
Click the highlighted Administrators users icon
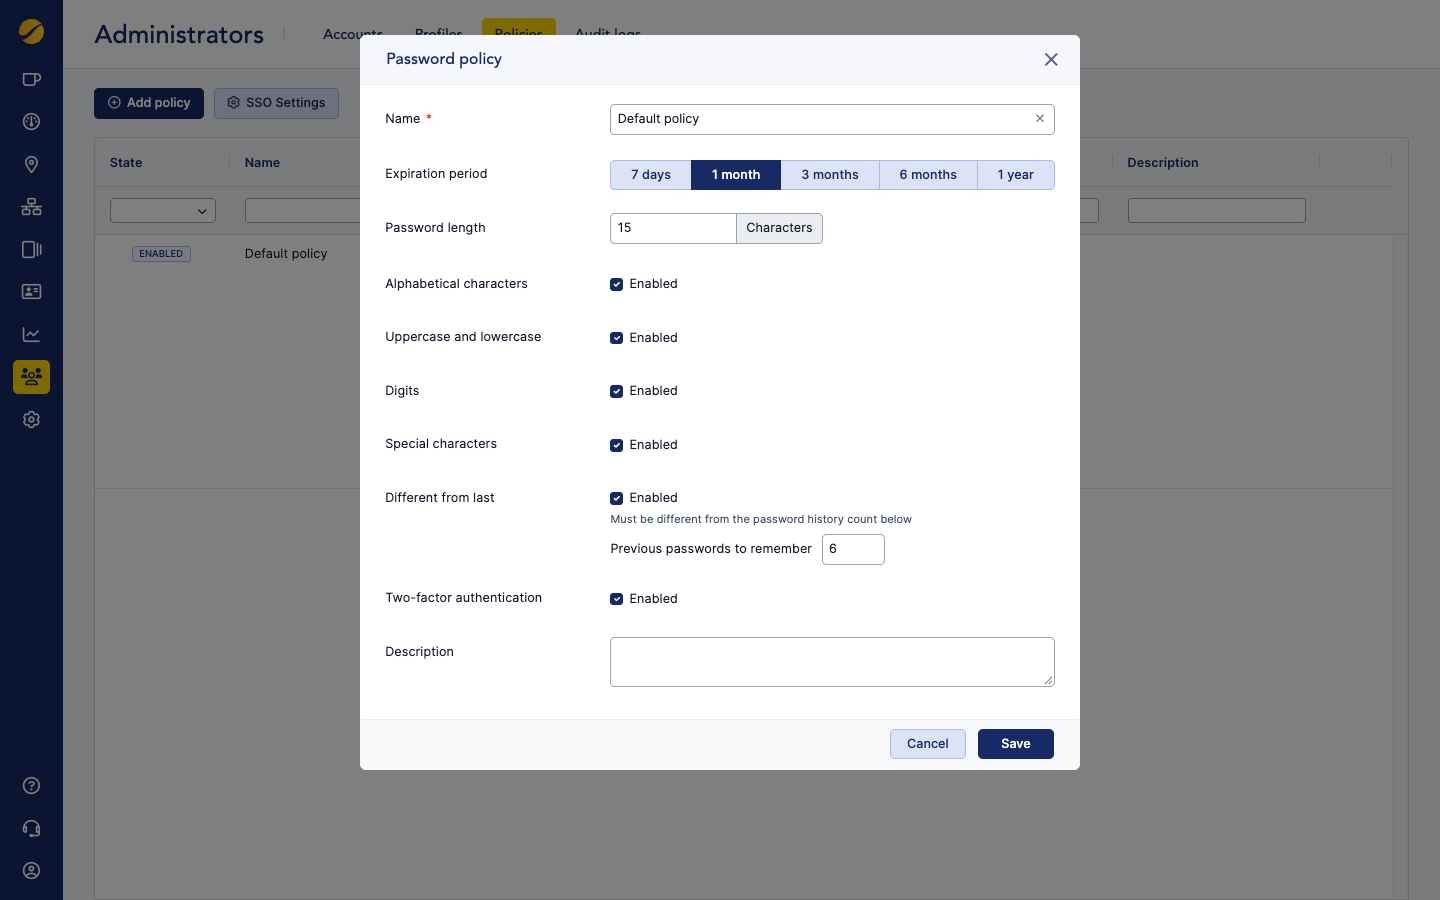[x=31, y=377]
